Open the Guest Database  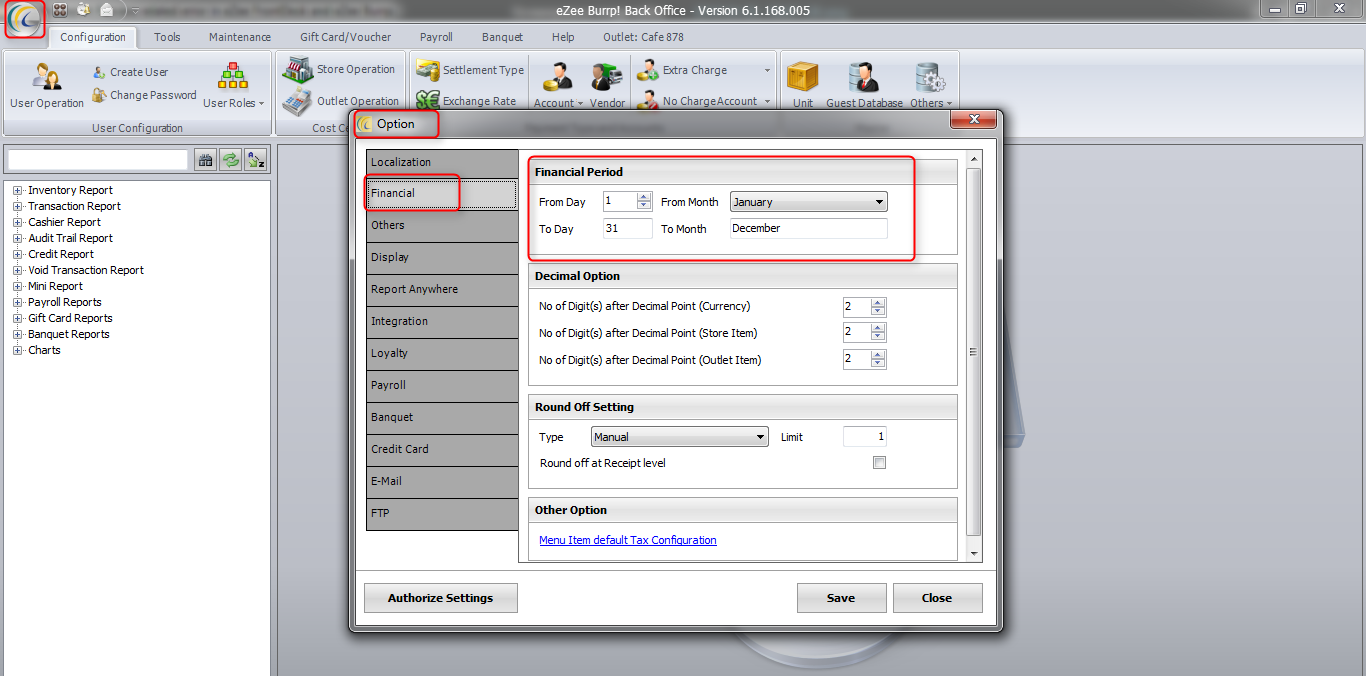864,86
